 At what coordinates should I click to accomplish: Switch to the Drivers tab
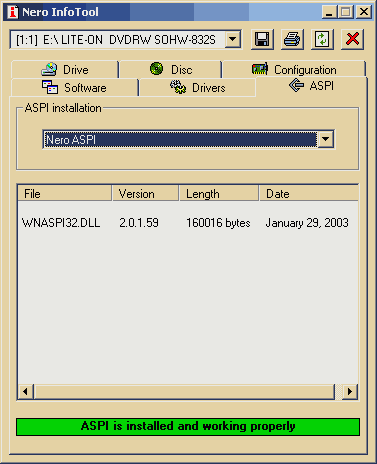[x=198, y=88]
